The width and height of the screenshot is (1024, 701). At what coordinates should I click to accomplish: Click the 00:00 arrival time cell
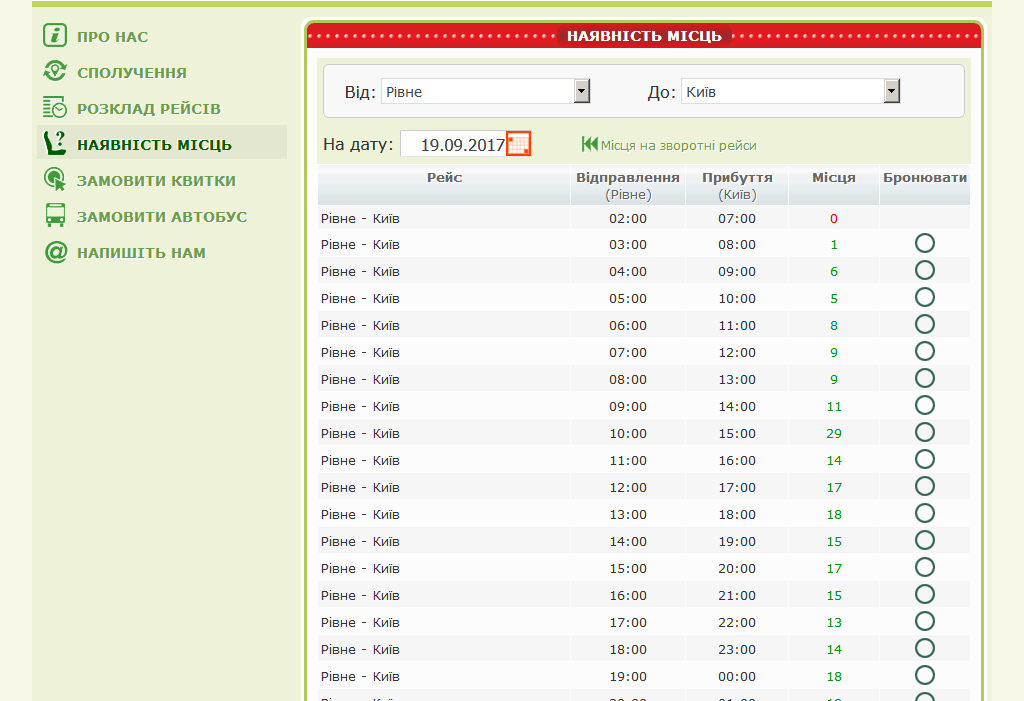click(x=737, y=677)
